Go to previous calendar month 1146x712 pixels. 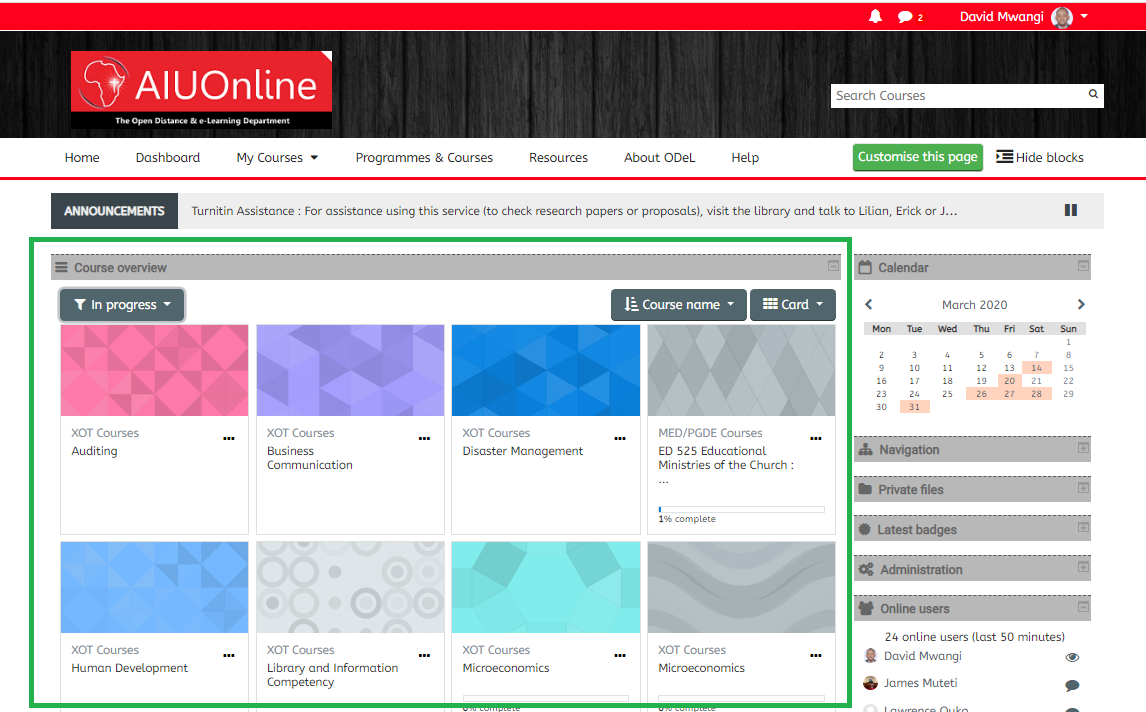click(868, 305)
